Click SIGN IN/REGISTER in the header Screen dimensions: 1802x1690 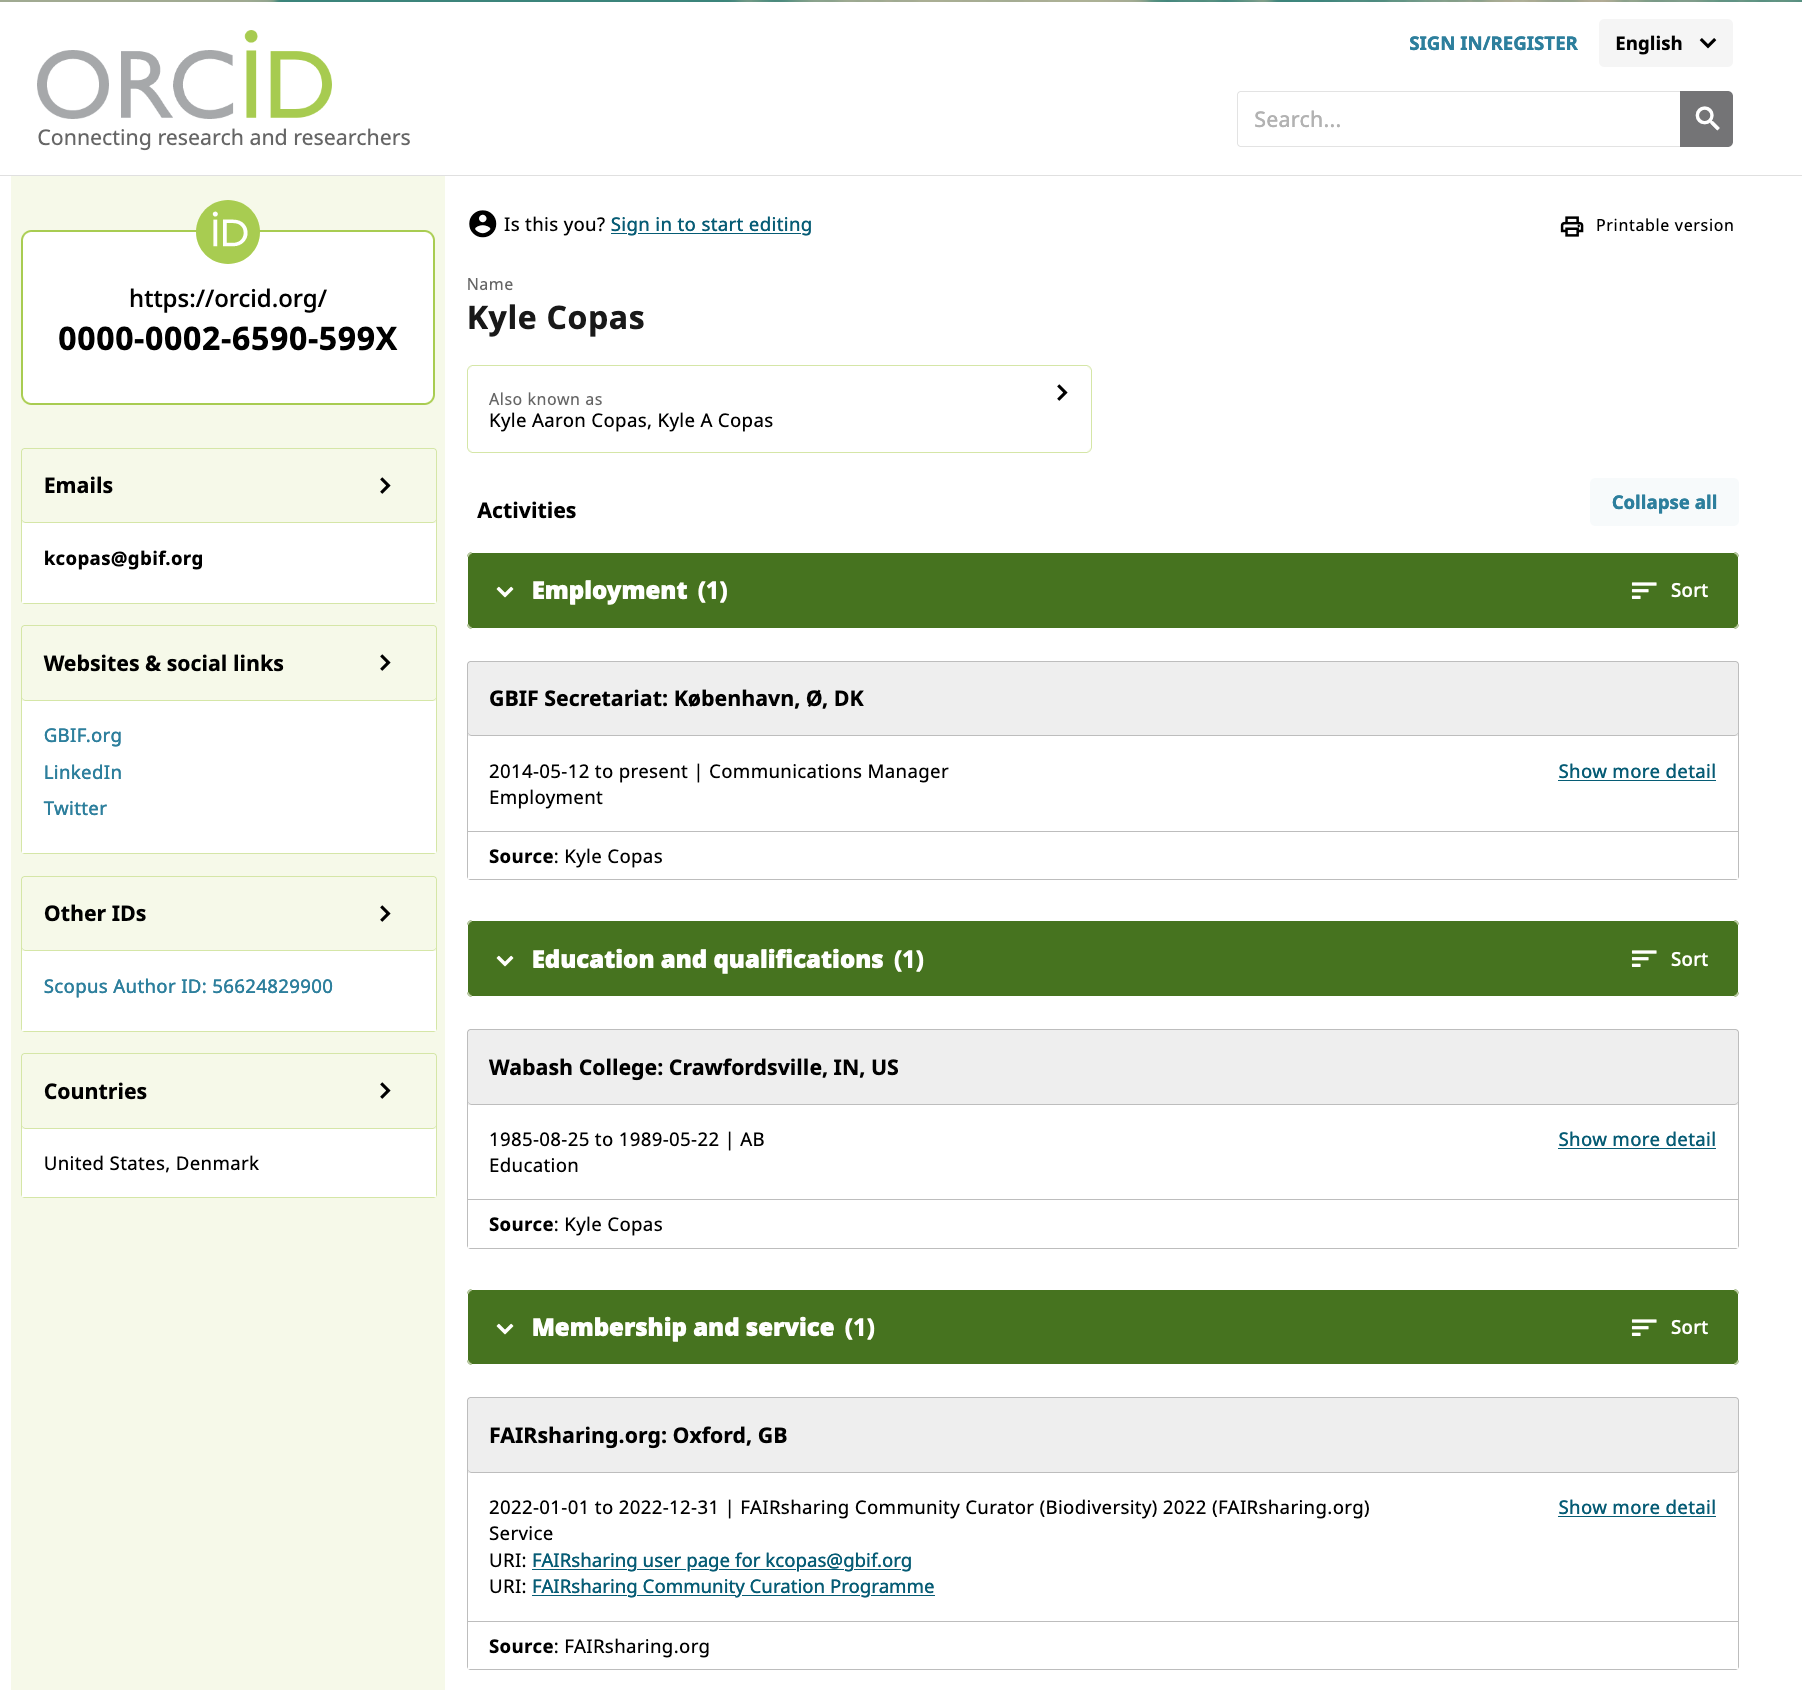[1492, 43]
